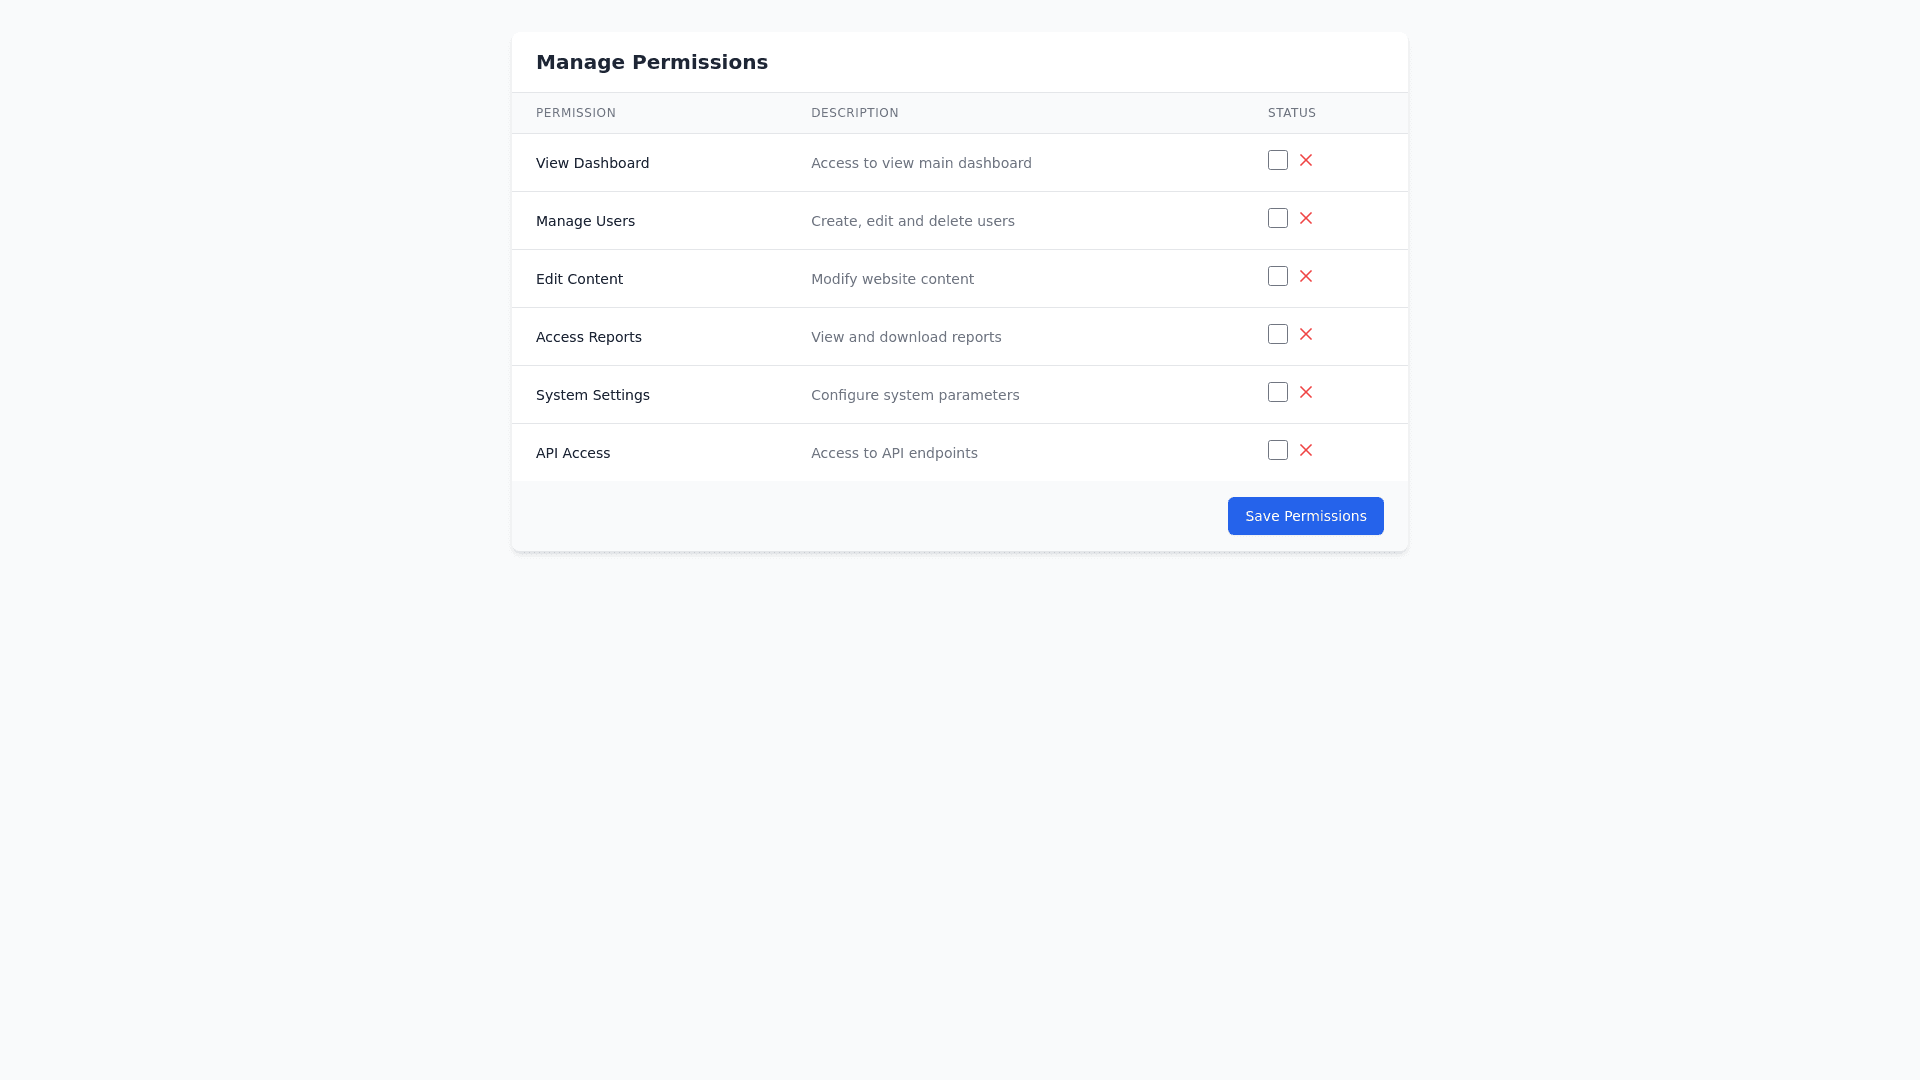Check the Manage Users permission box
Screen dimensions: 1920x1080
coord(1278,218)
